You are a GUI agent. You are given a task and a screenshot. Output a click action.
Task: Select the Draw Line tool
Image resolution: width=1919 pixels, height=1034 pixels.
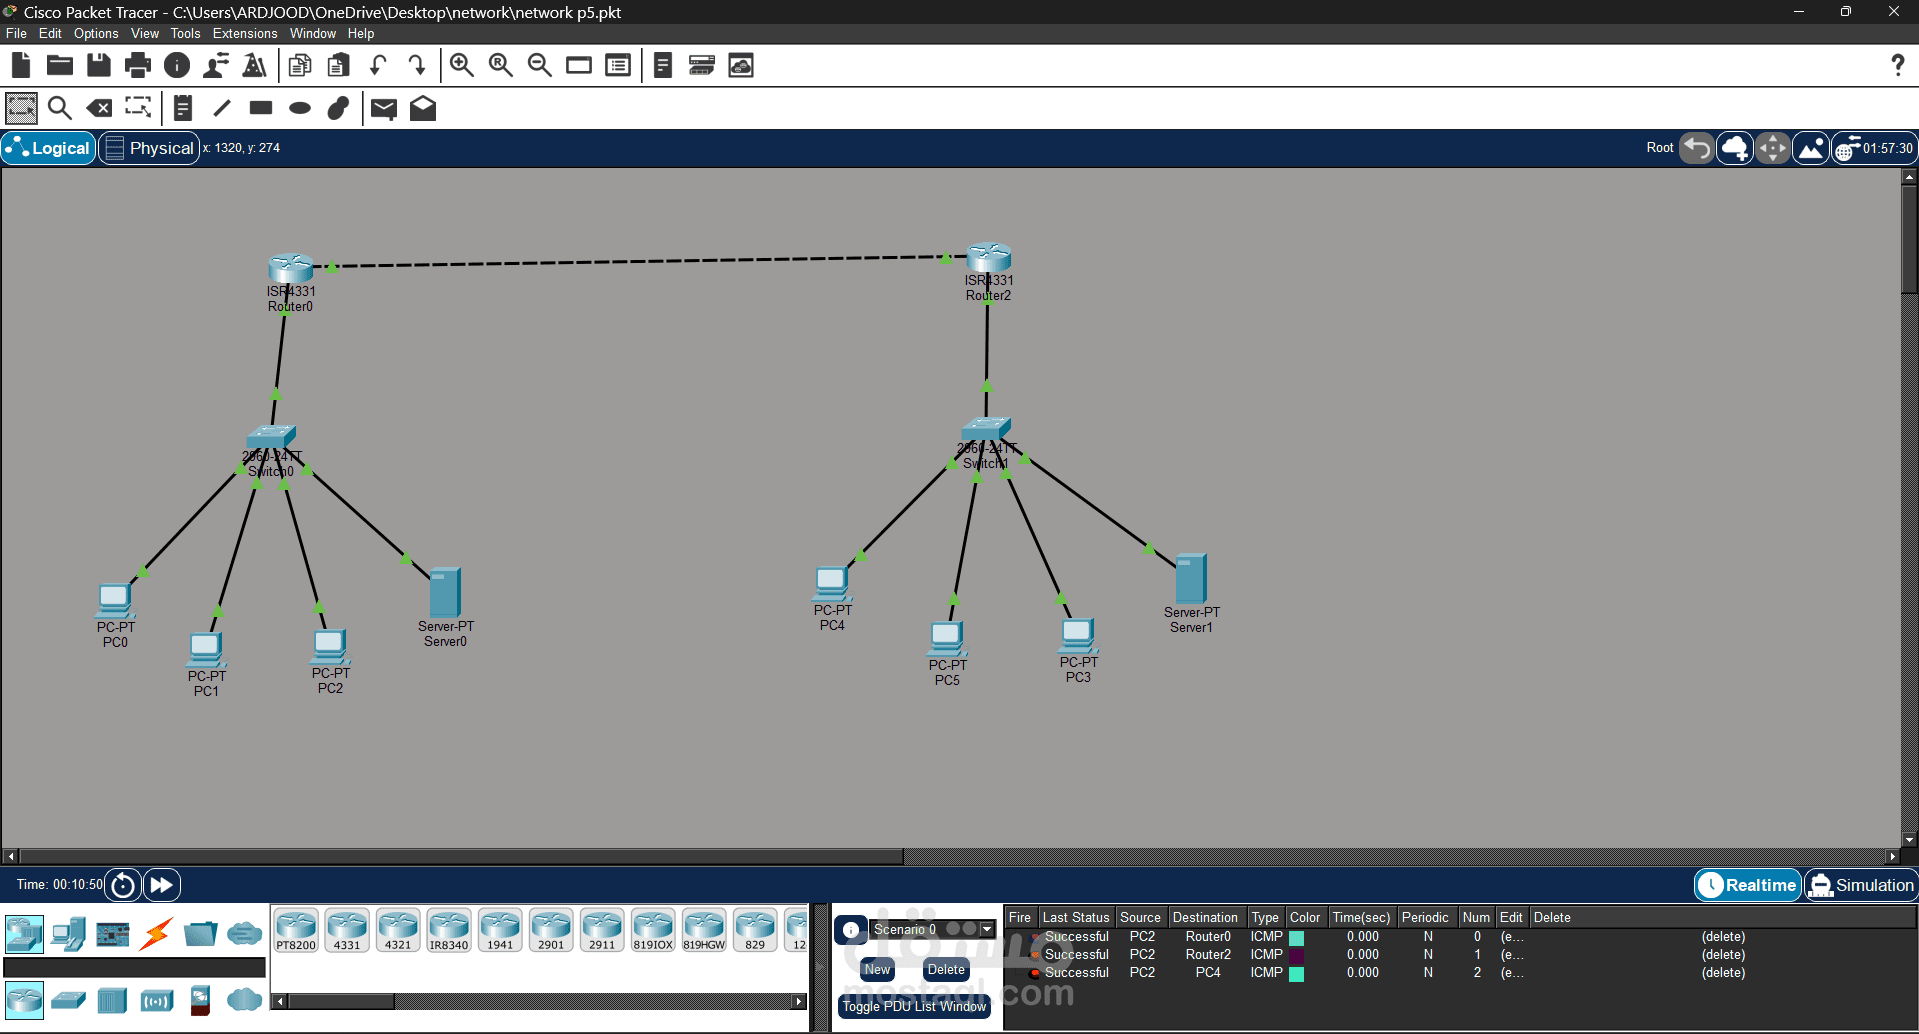[222, 108]
